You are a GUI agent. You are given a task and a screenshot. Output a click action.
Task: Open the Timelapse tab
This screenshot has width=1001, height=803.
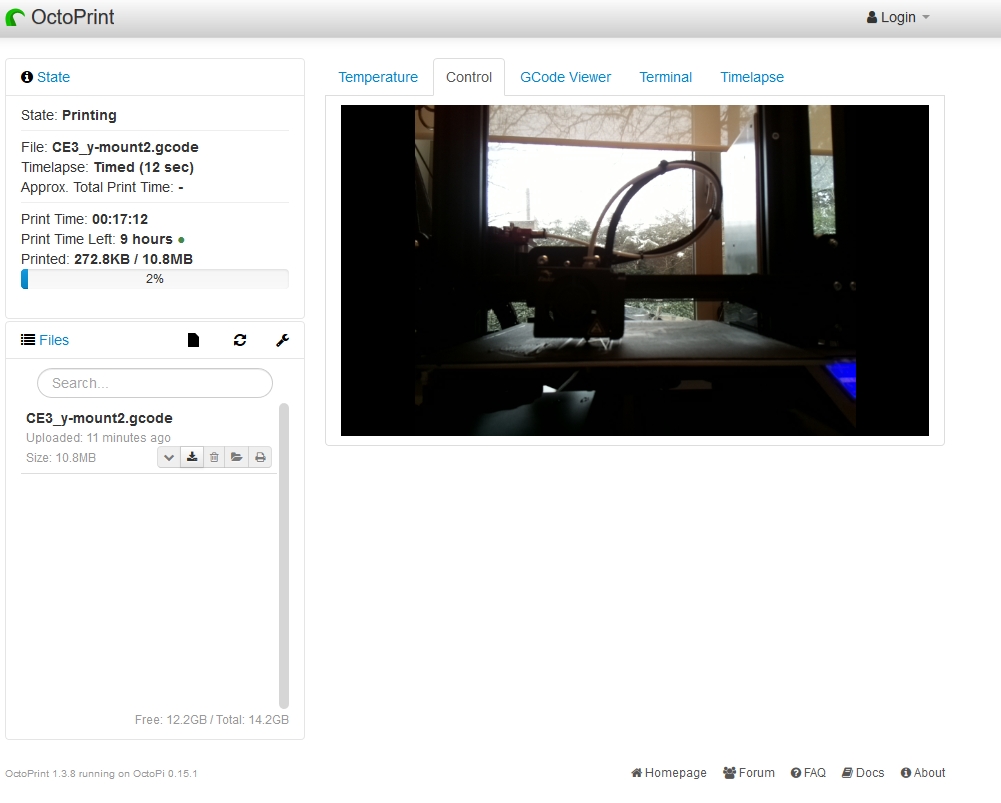(x=752, y=77)
